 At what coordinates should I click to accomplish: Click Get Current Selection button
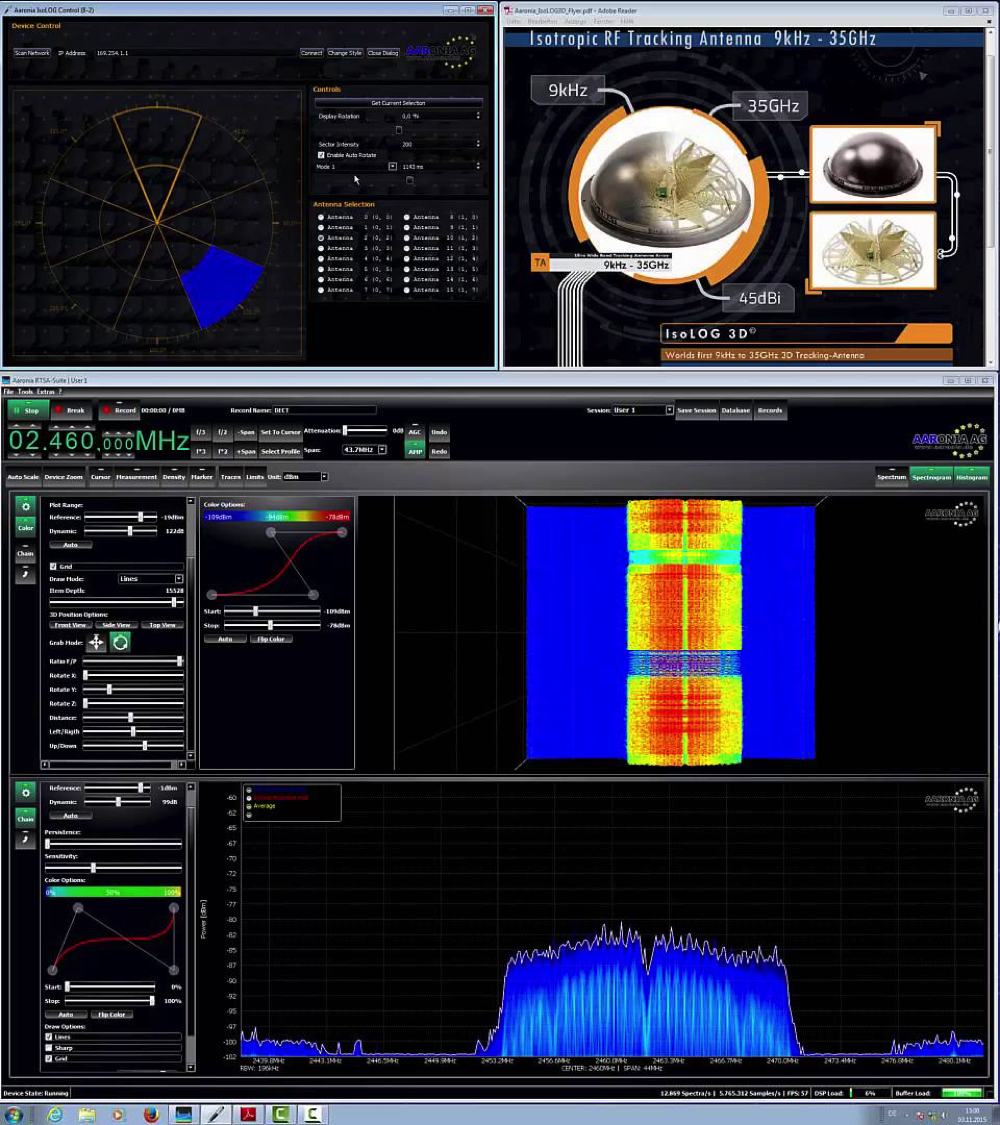(398, 103)
